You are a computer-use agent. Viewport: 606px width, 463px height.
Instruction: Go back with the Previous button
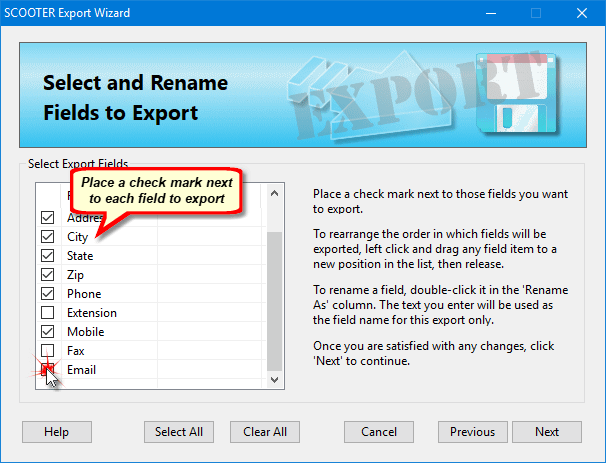pos(473,432)
